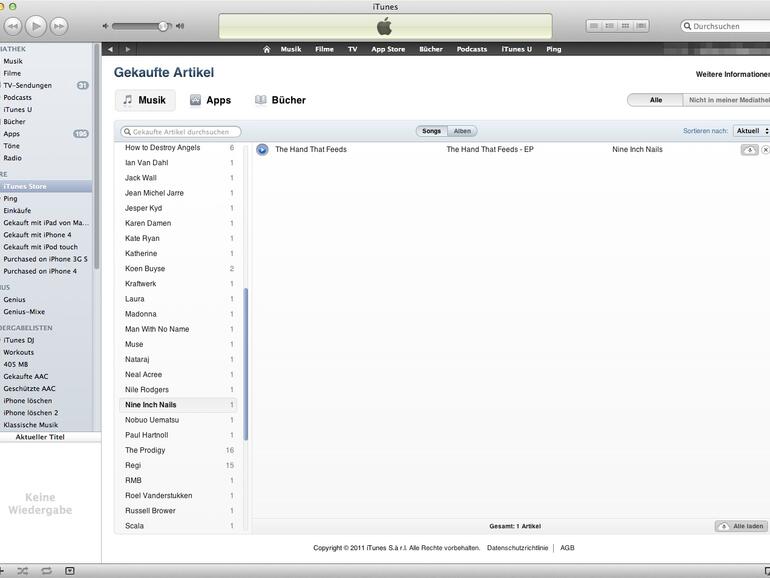Switch to grid view mode

[625, 26]
